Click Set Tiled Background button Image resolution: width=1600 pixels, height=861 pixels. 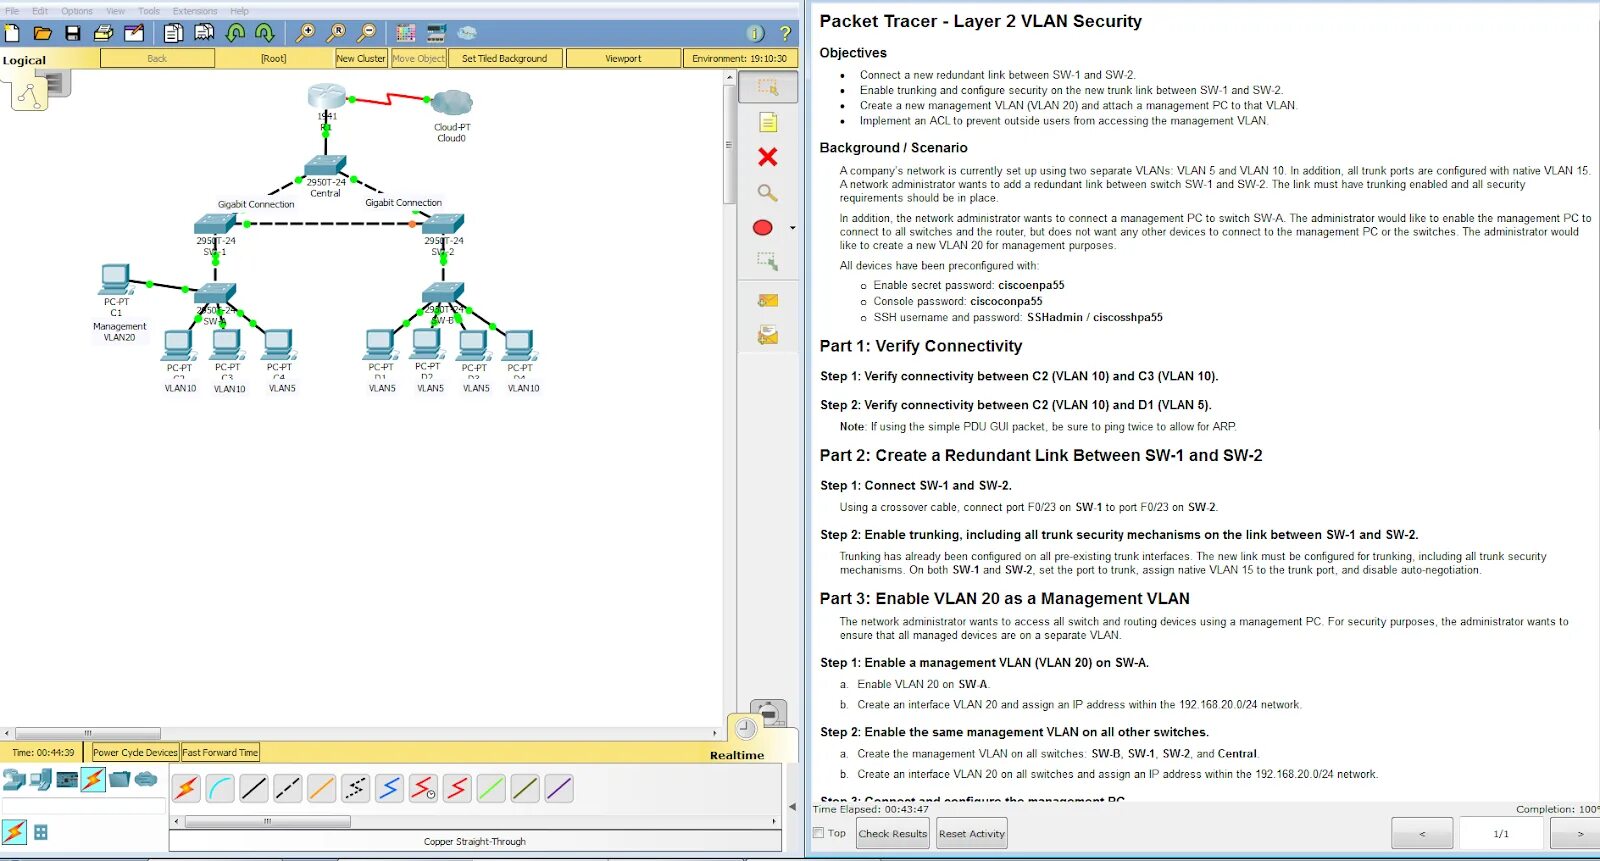(504, 58)
